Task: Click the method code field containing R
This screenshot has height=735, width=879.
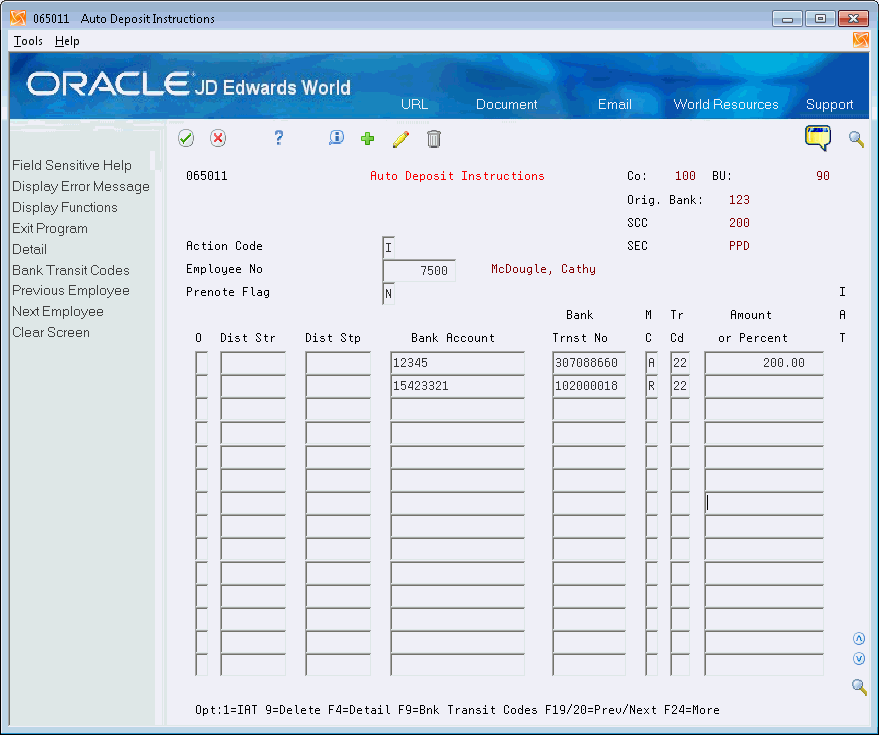Action: (x=651, y=386)
